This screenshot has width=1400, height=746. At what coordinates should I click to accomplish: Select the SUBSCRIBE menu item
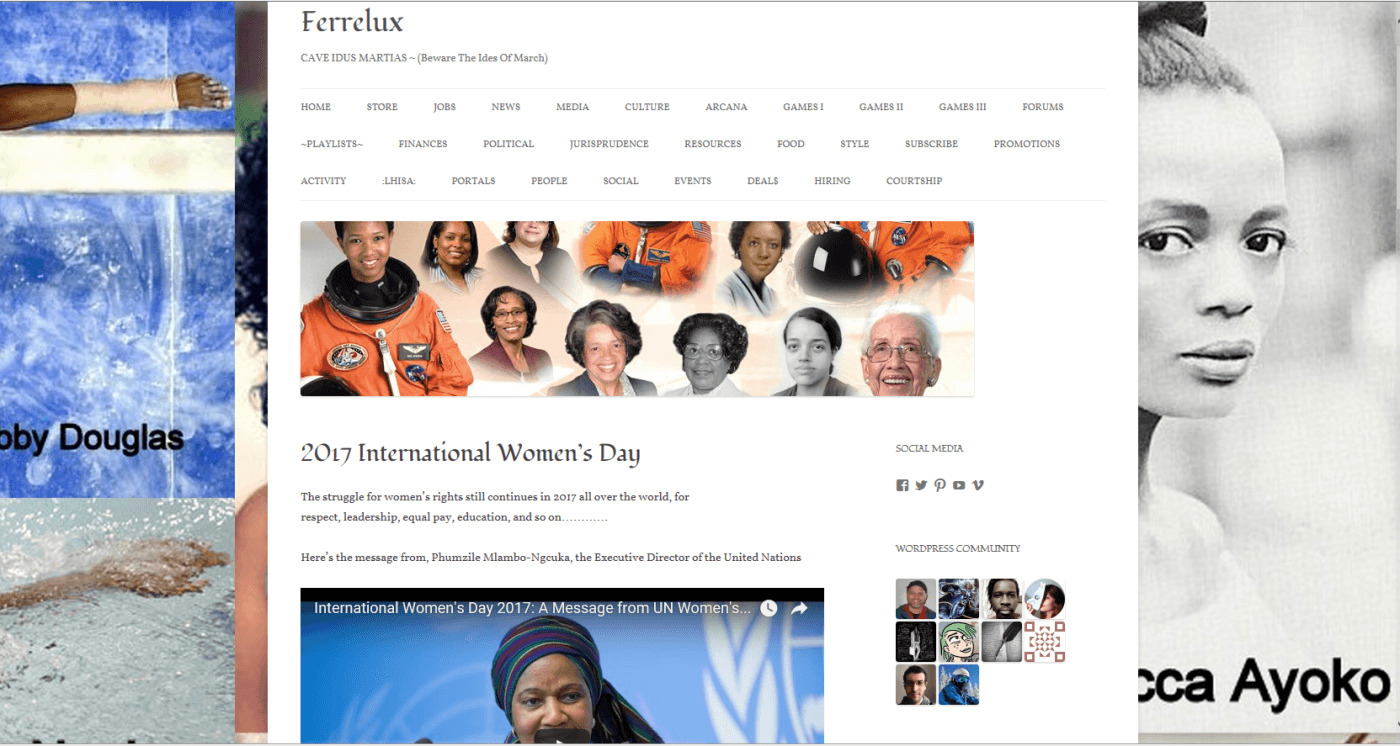[x=931, y=144]
